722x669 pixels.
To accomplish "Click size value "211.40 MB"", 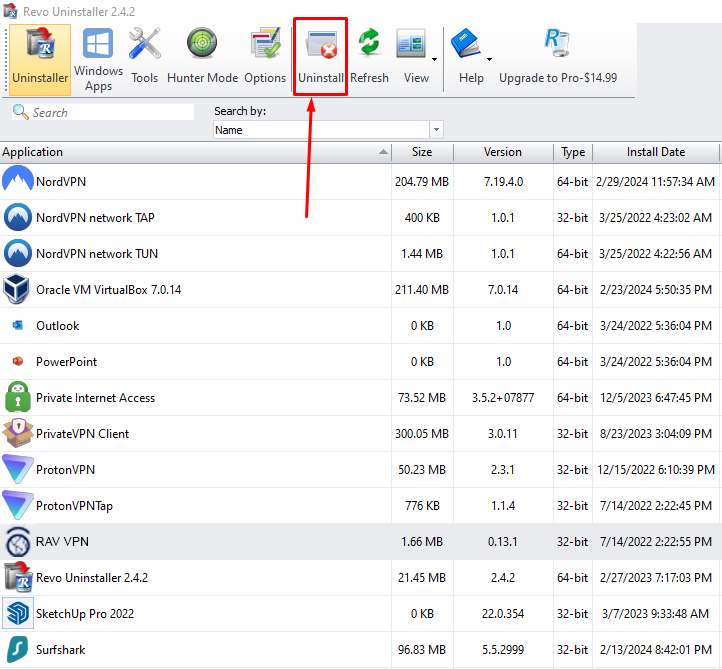I will (x=422, y=290).
